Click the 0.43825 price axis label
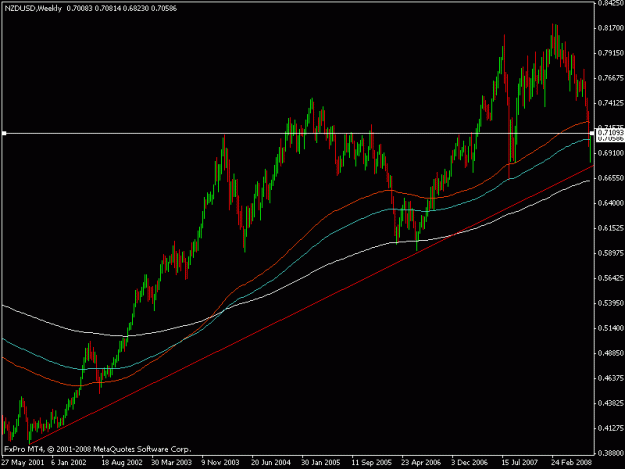The height and width of the screenshot is (469, 625). [611, 403]
